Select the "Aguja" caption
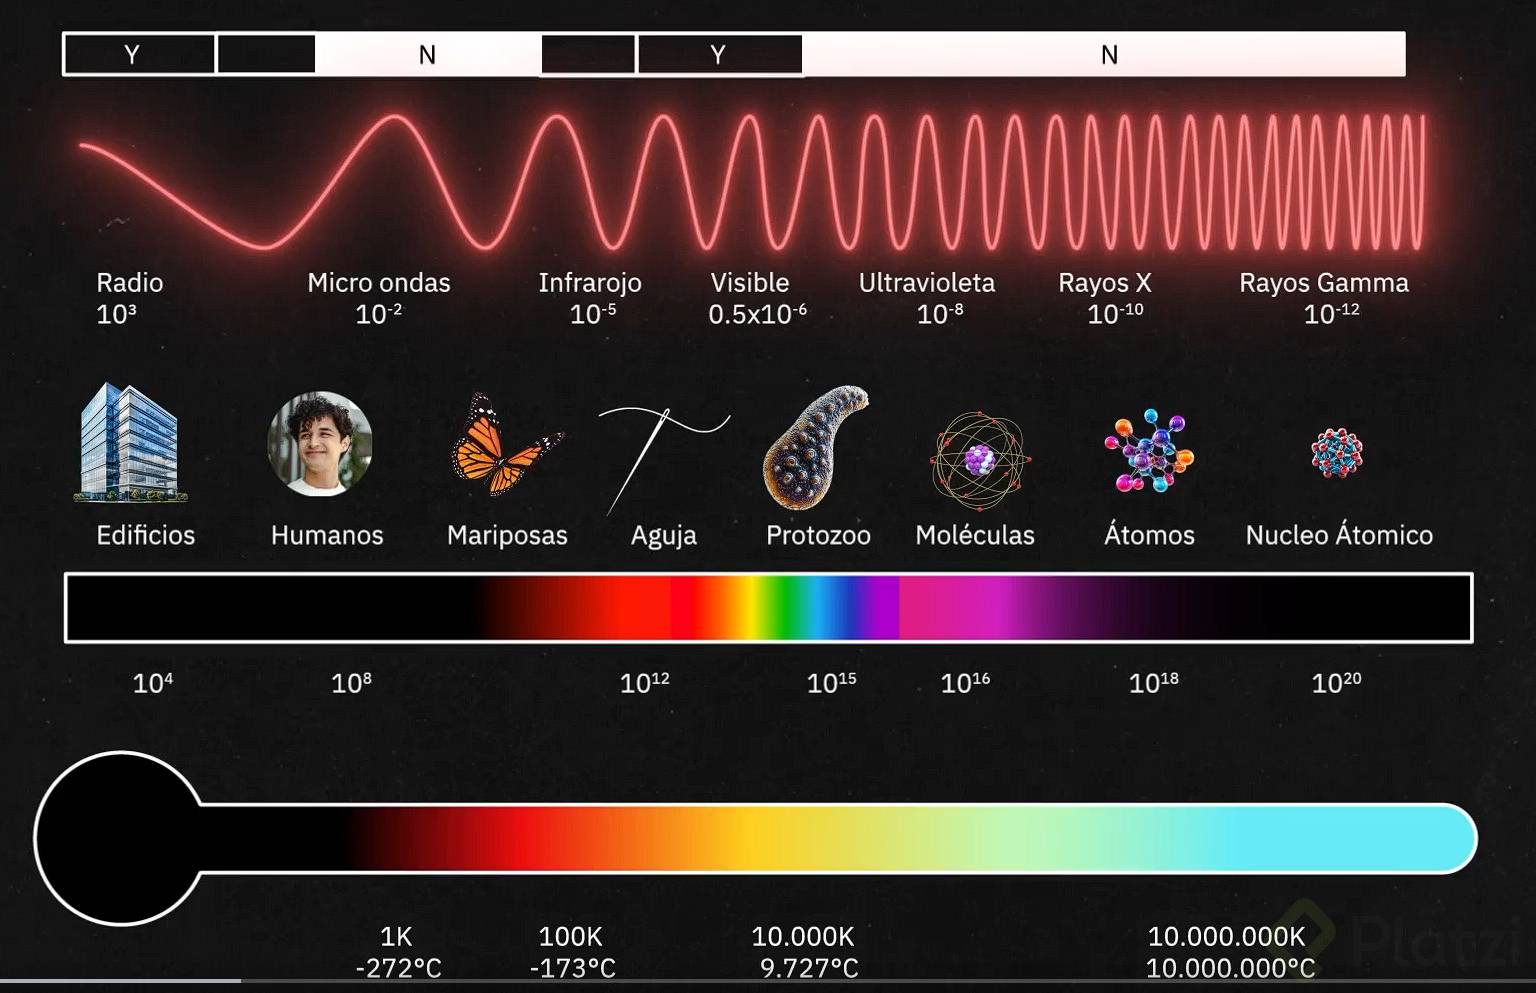This screenshot has height=993, width=1536. pyautogui.click(x=664, y=537)
